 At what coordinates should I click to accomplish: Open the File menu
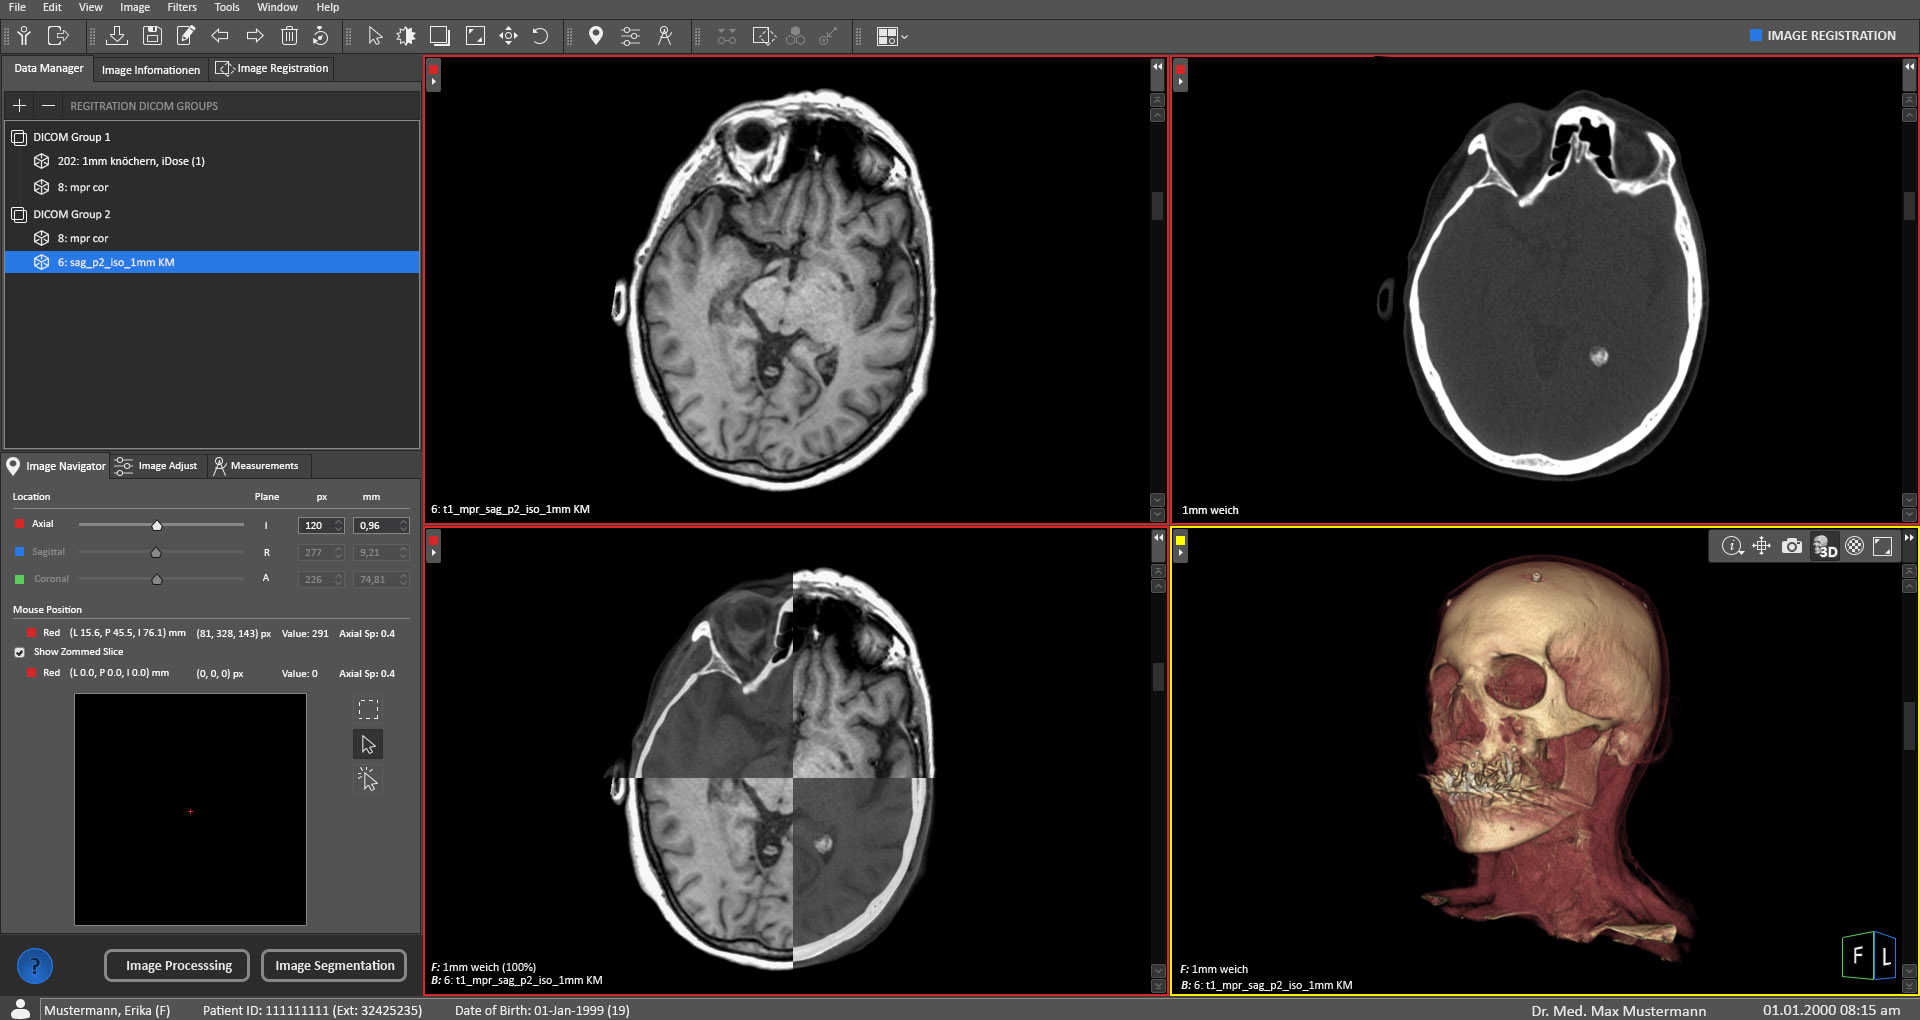17,7
